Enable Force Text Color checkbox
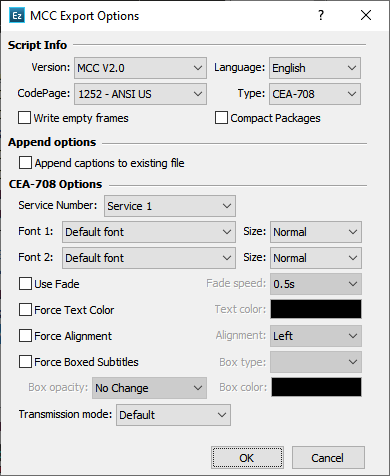This screenshot has width=390, height=476. tap(25, 310)
